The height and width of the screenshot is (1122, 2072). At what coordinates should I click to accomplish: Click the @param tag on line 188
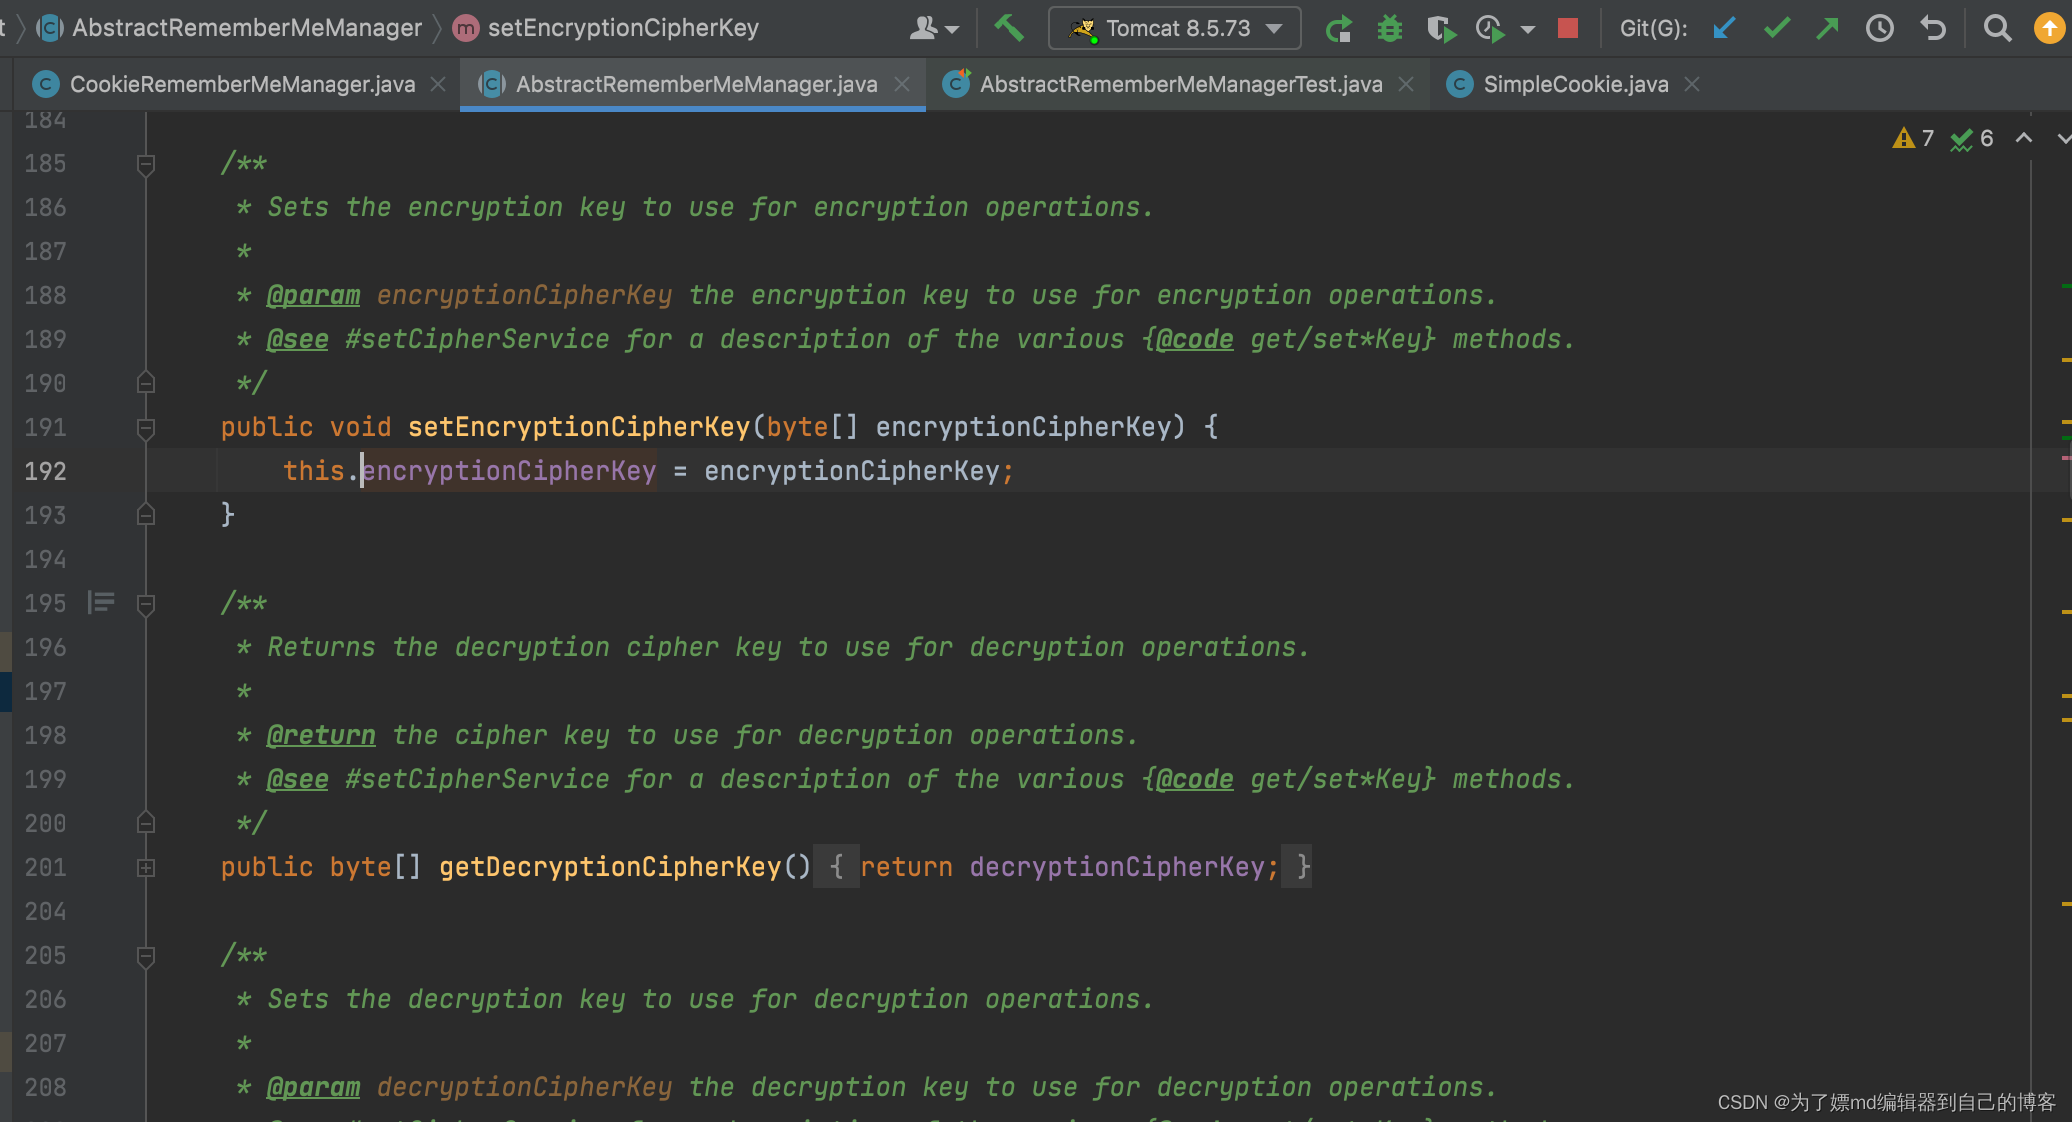(x=313, y=295)
